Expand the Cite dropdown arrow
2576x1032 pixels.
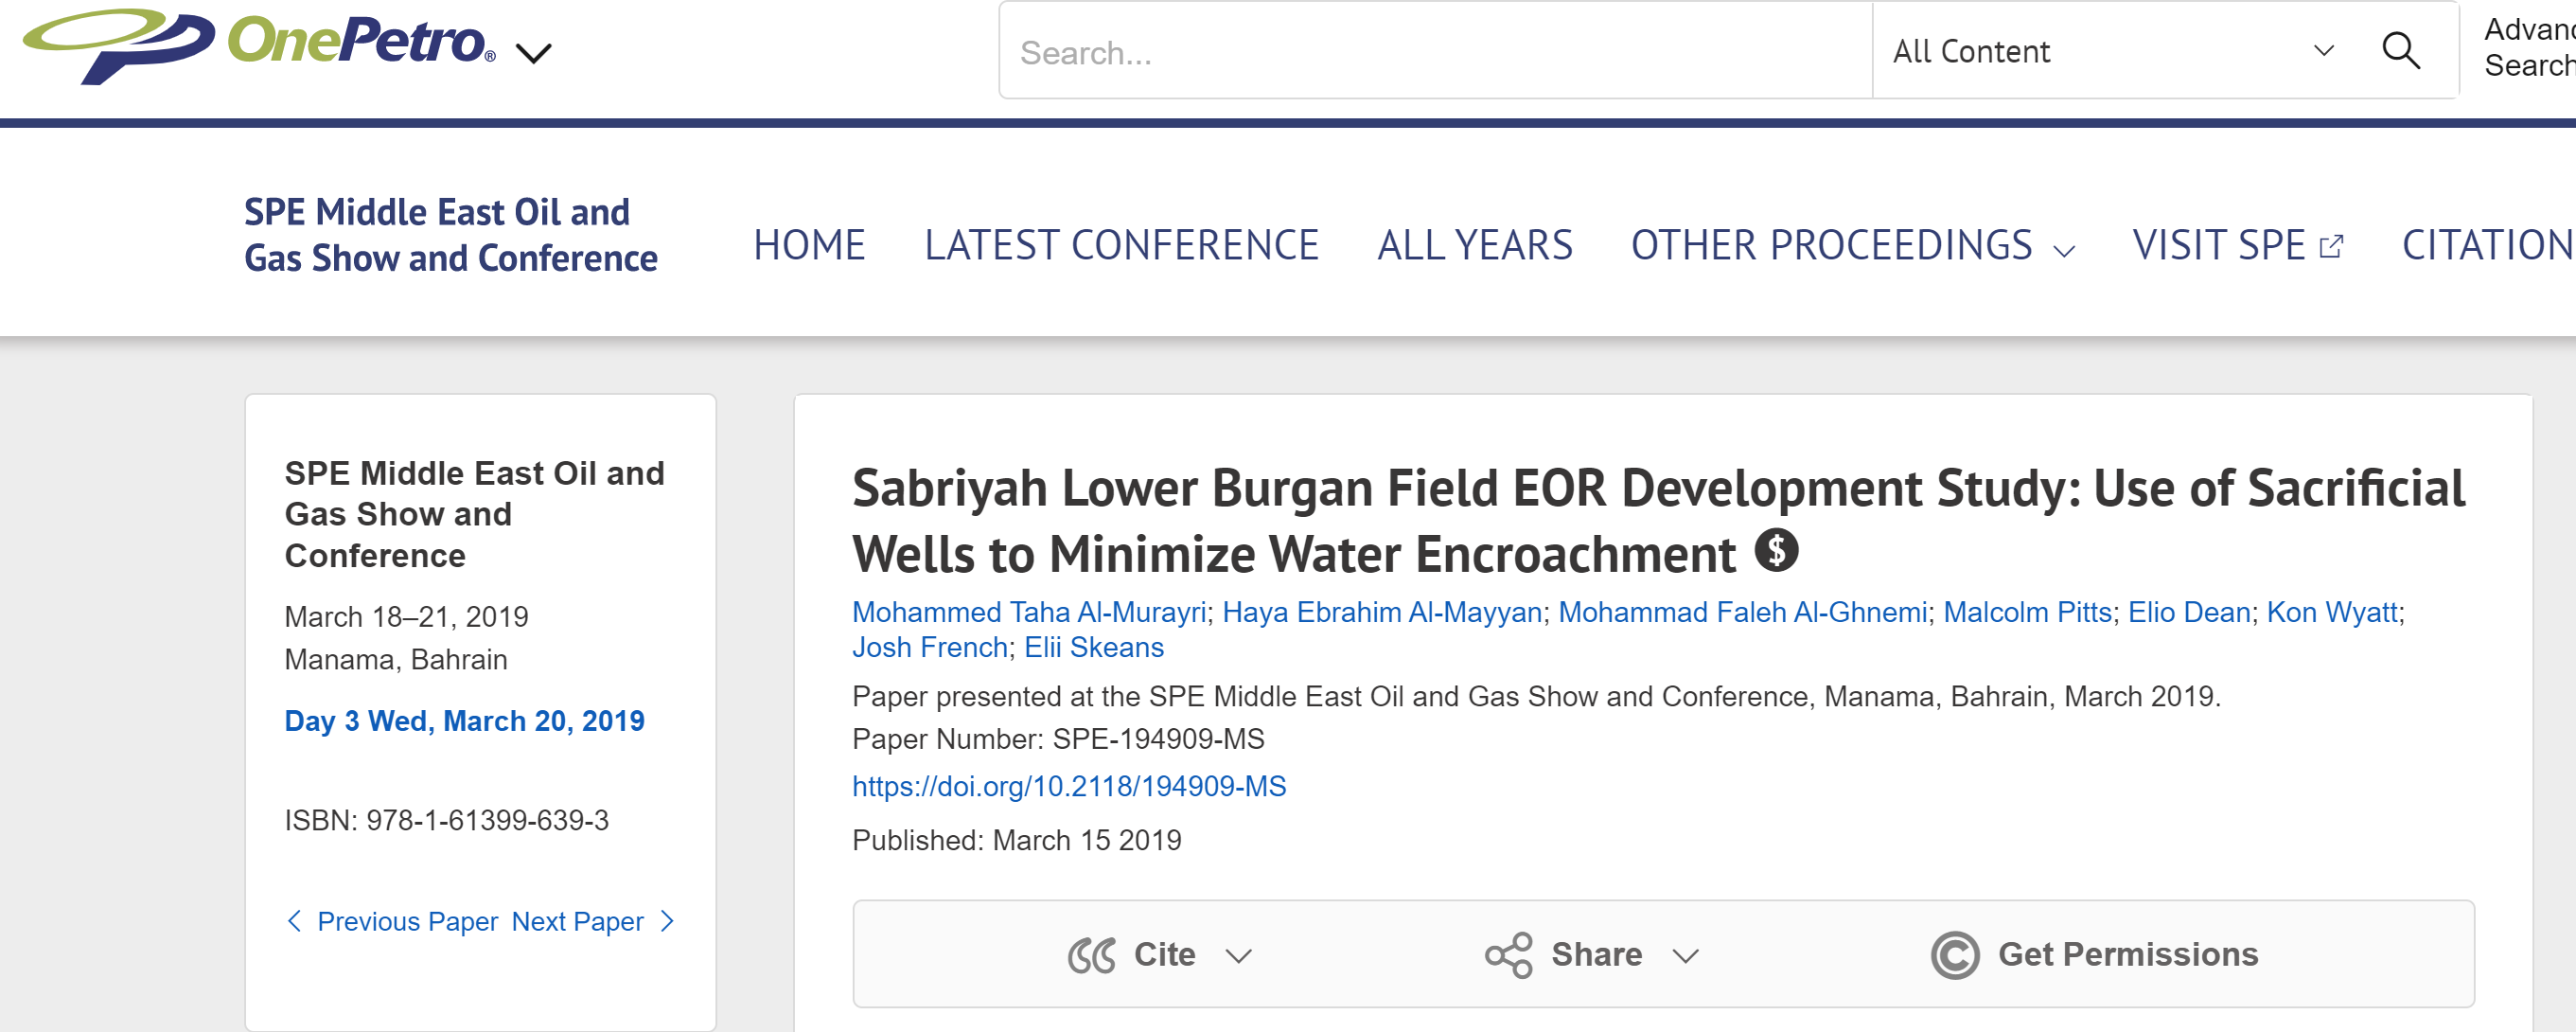[x=1239, y=956]
